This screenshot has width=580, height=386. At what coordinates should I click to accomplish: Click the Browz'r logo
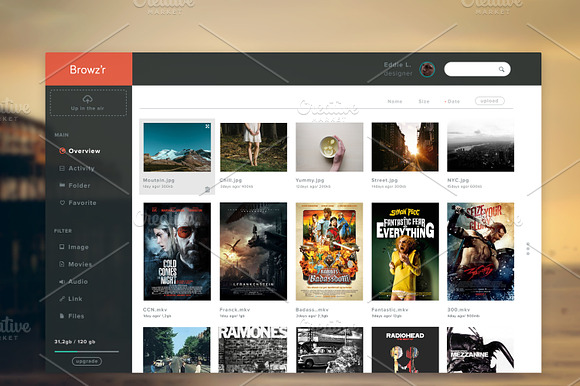coord(88,70)
